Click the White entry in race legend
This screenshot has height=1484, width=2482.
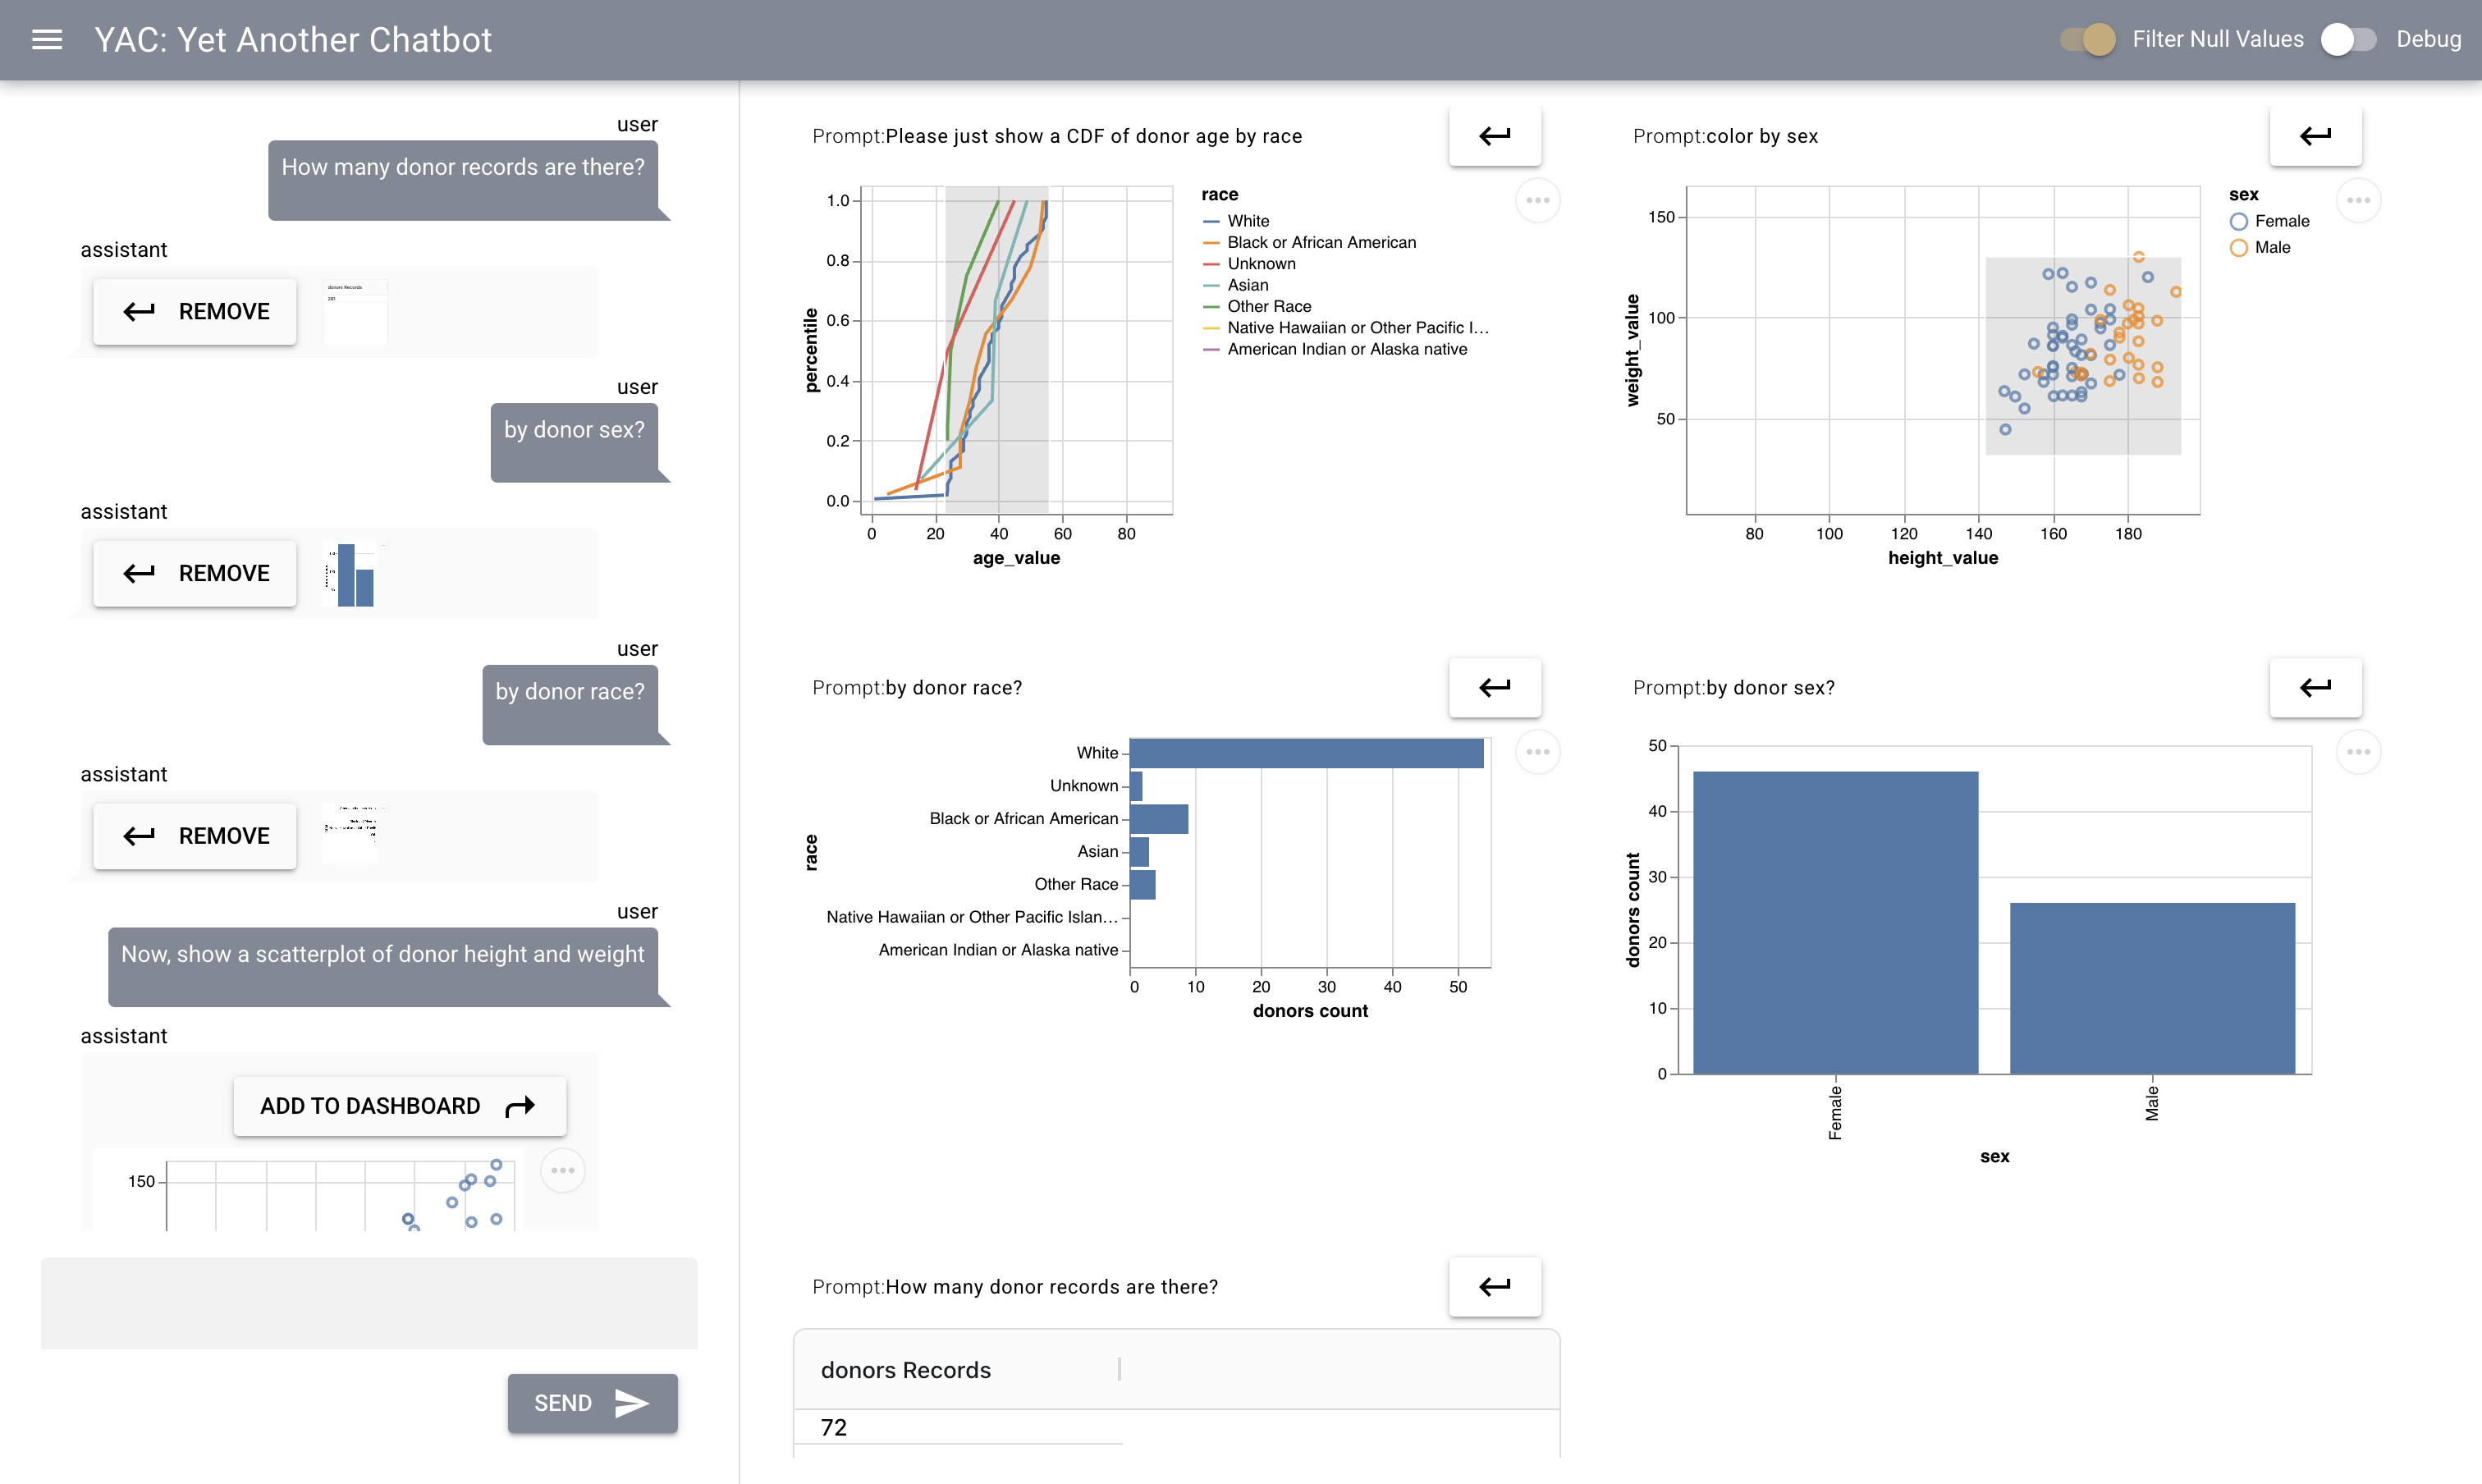[1247, 221]
